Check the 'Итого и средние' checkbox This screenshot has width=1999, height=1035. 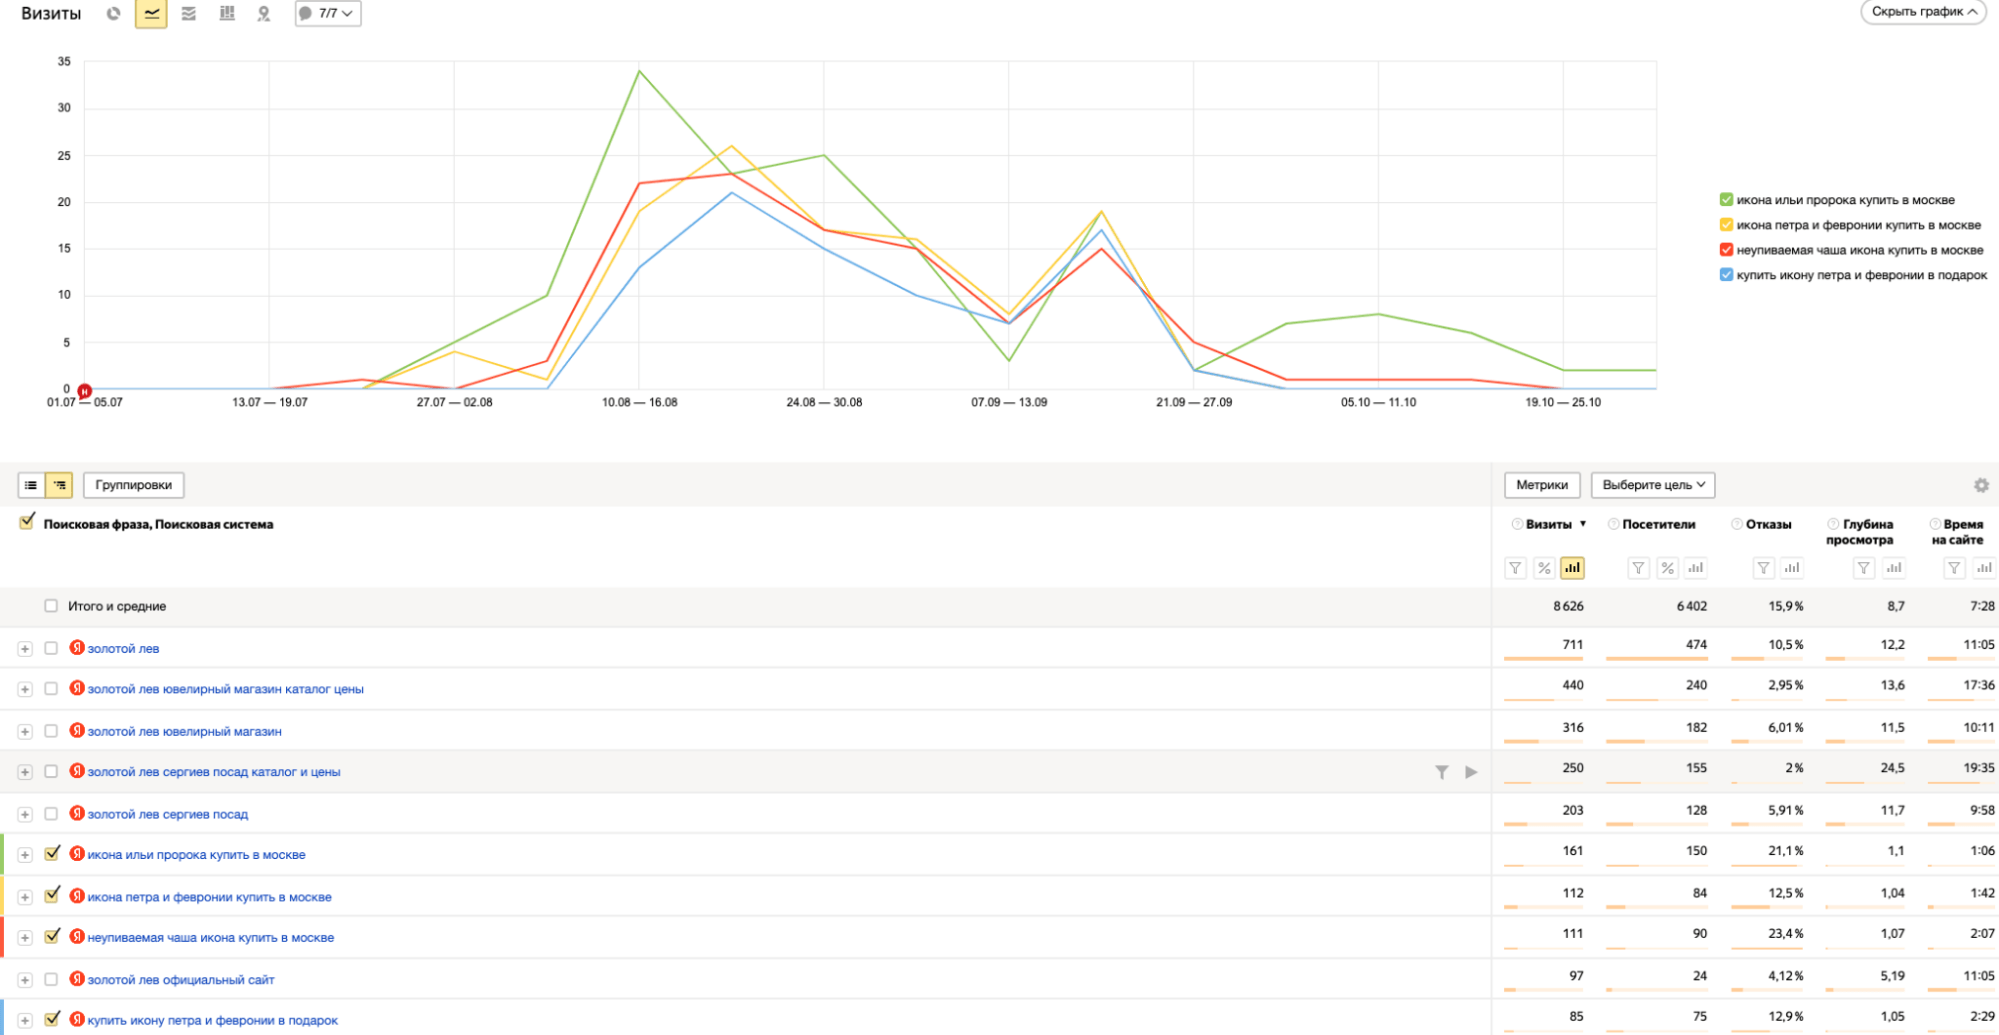(51, 606)
